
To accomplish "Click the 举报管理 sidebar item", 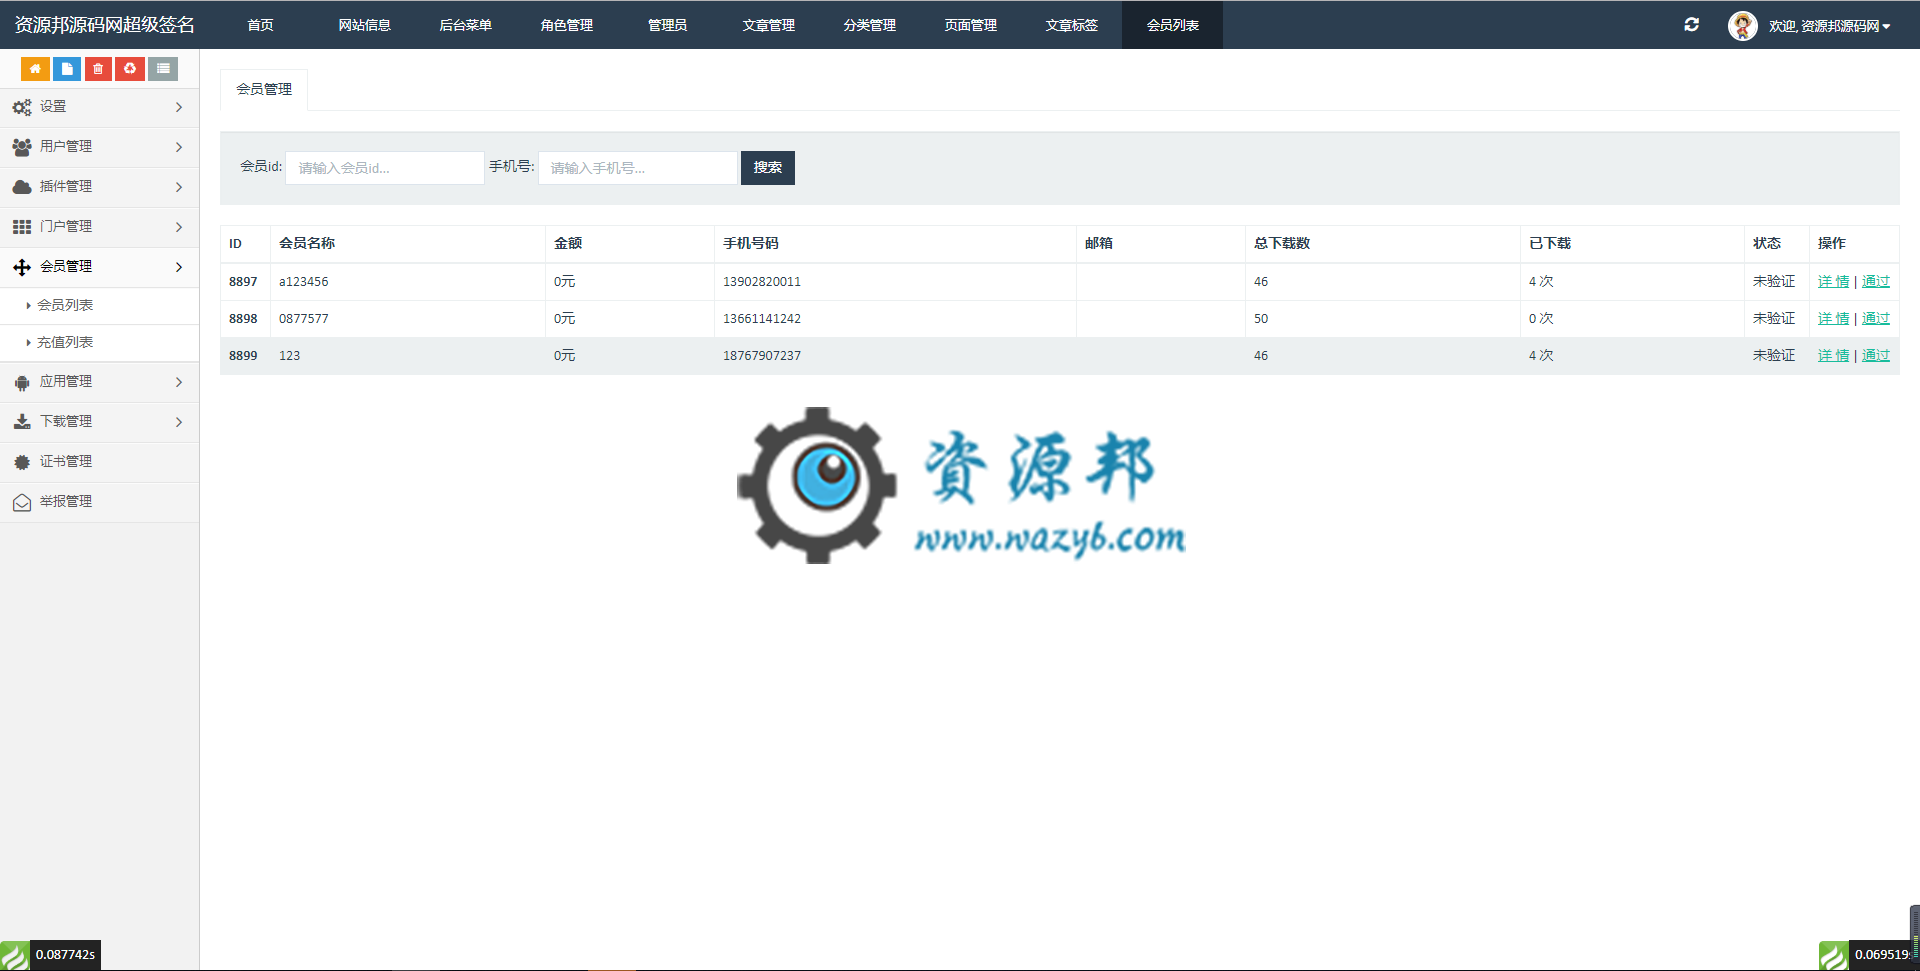I will pos(99,502).
